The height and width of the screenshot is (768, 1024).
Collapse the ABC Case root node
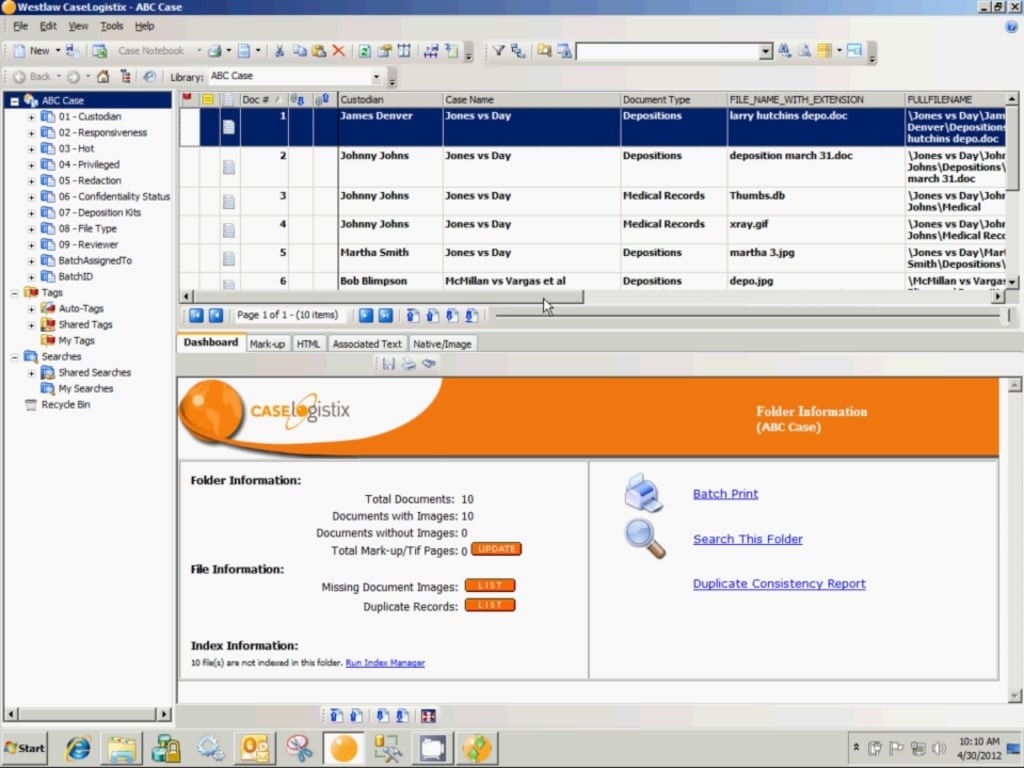(15, 101)
